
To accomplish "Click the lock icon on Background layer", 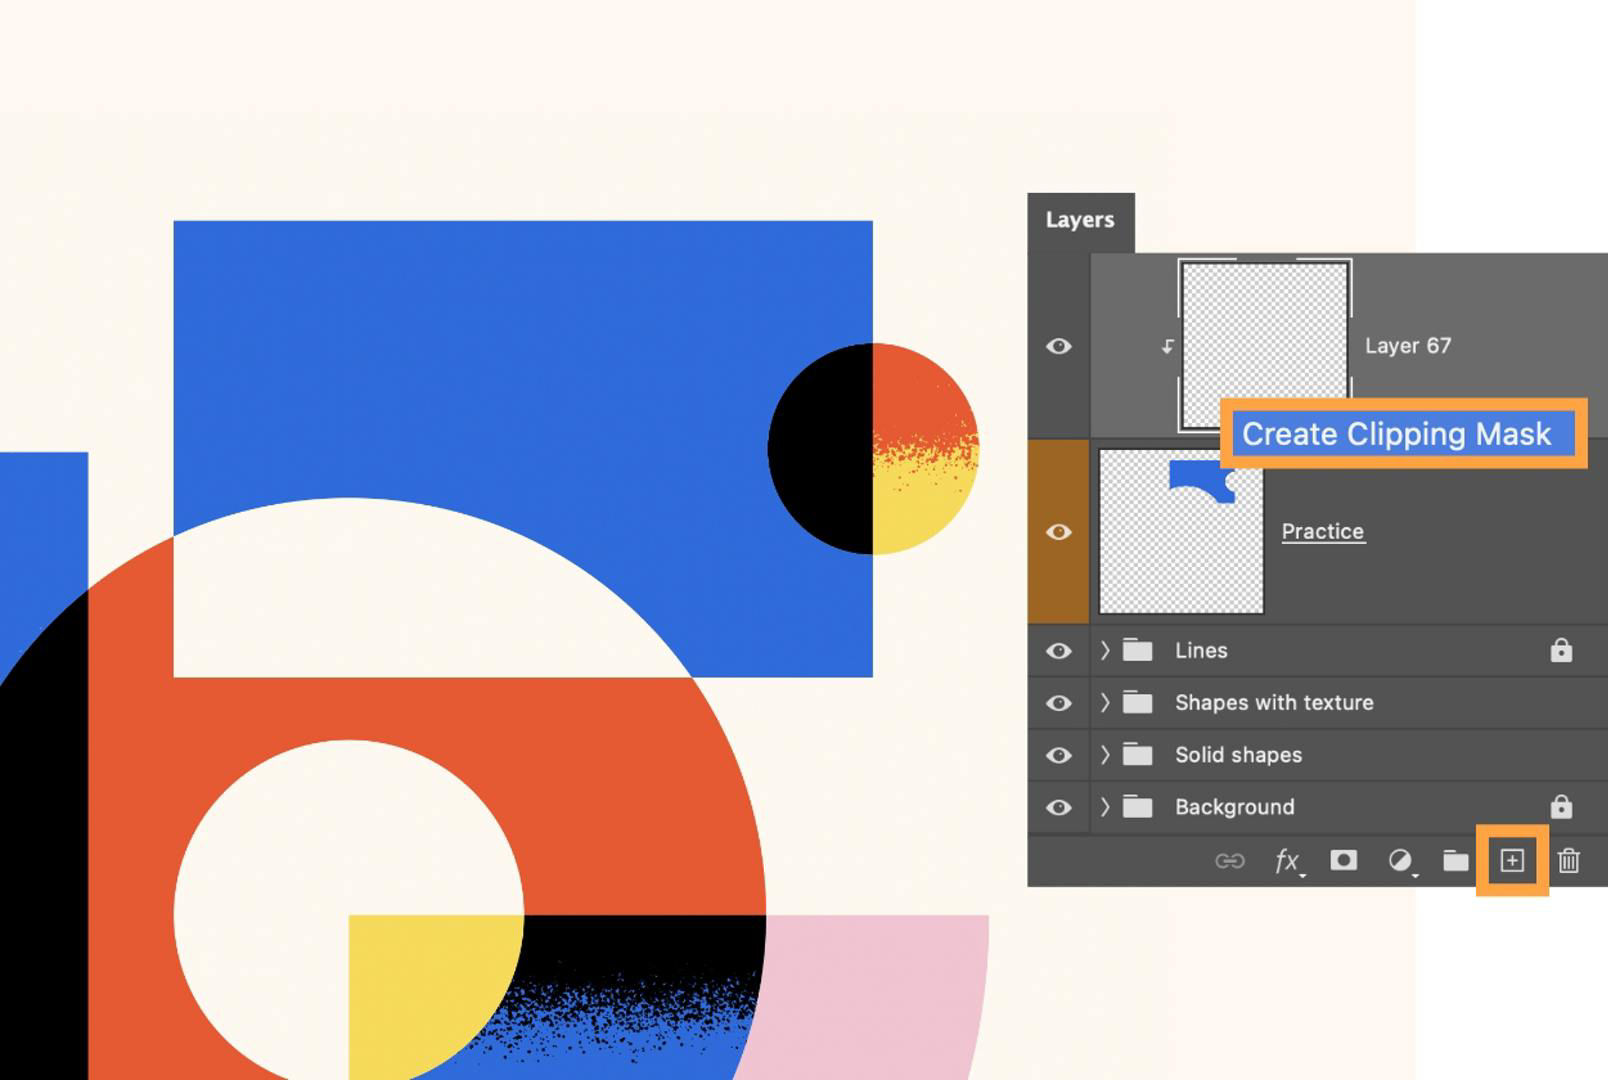I will pyautogui.click(x=1560, y=807).
